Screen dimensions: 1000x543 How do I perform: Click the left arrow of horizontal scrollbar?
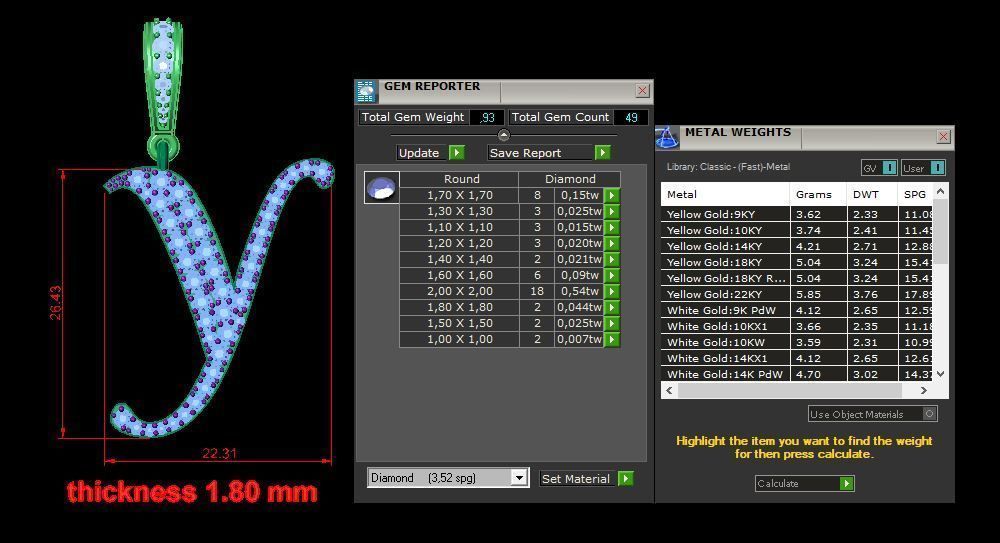tap(670, 390)
